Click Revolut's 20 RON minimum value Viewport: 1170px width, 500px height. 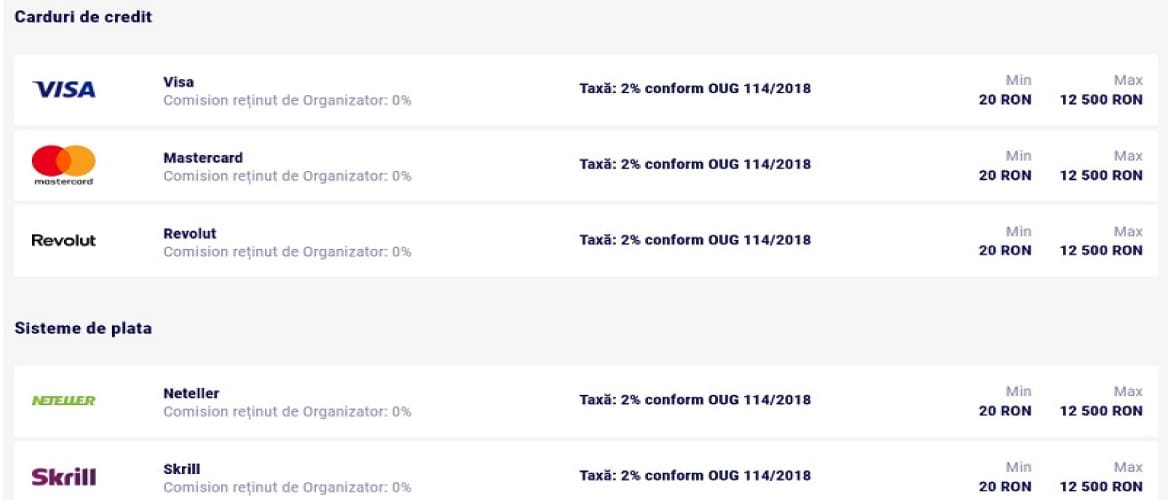click(x=1005, y=251)
